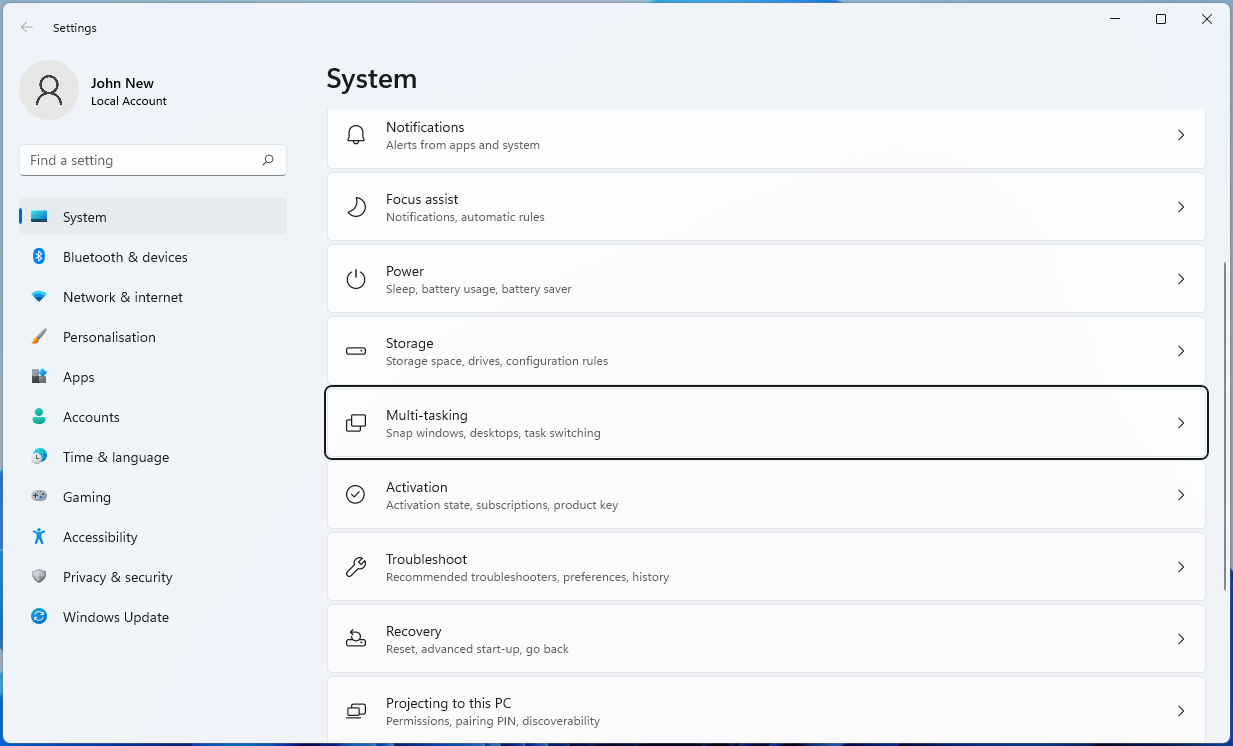Open the Multi-tasking chevron arrow
The height and width of the screenshot is (746, 1233).
1180,423
